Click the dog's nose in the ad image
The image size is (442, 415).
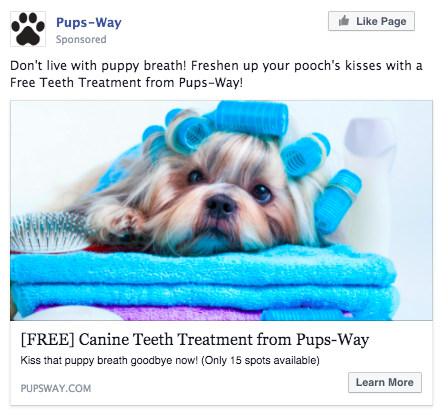221,205
